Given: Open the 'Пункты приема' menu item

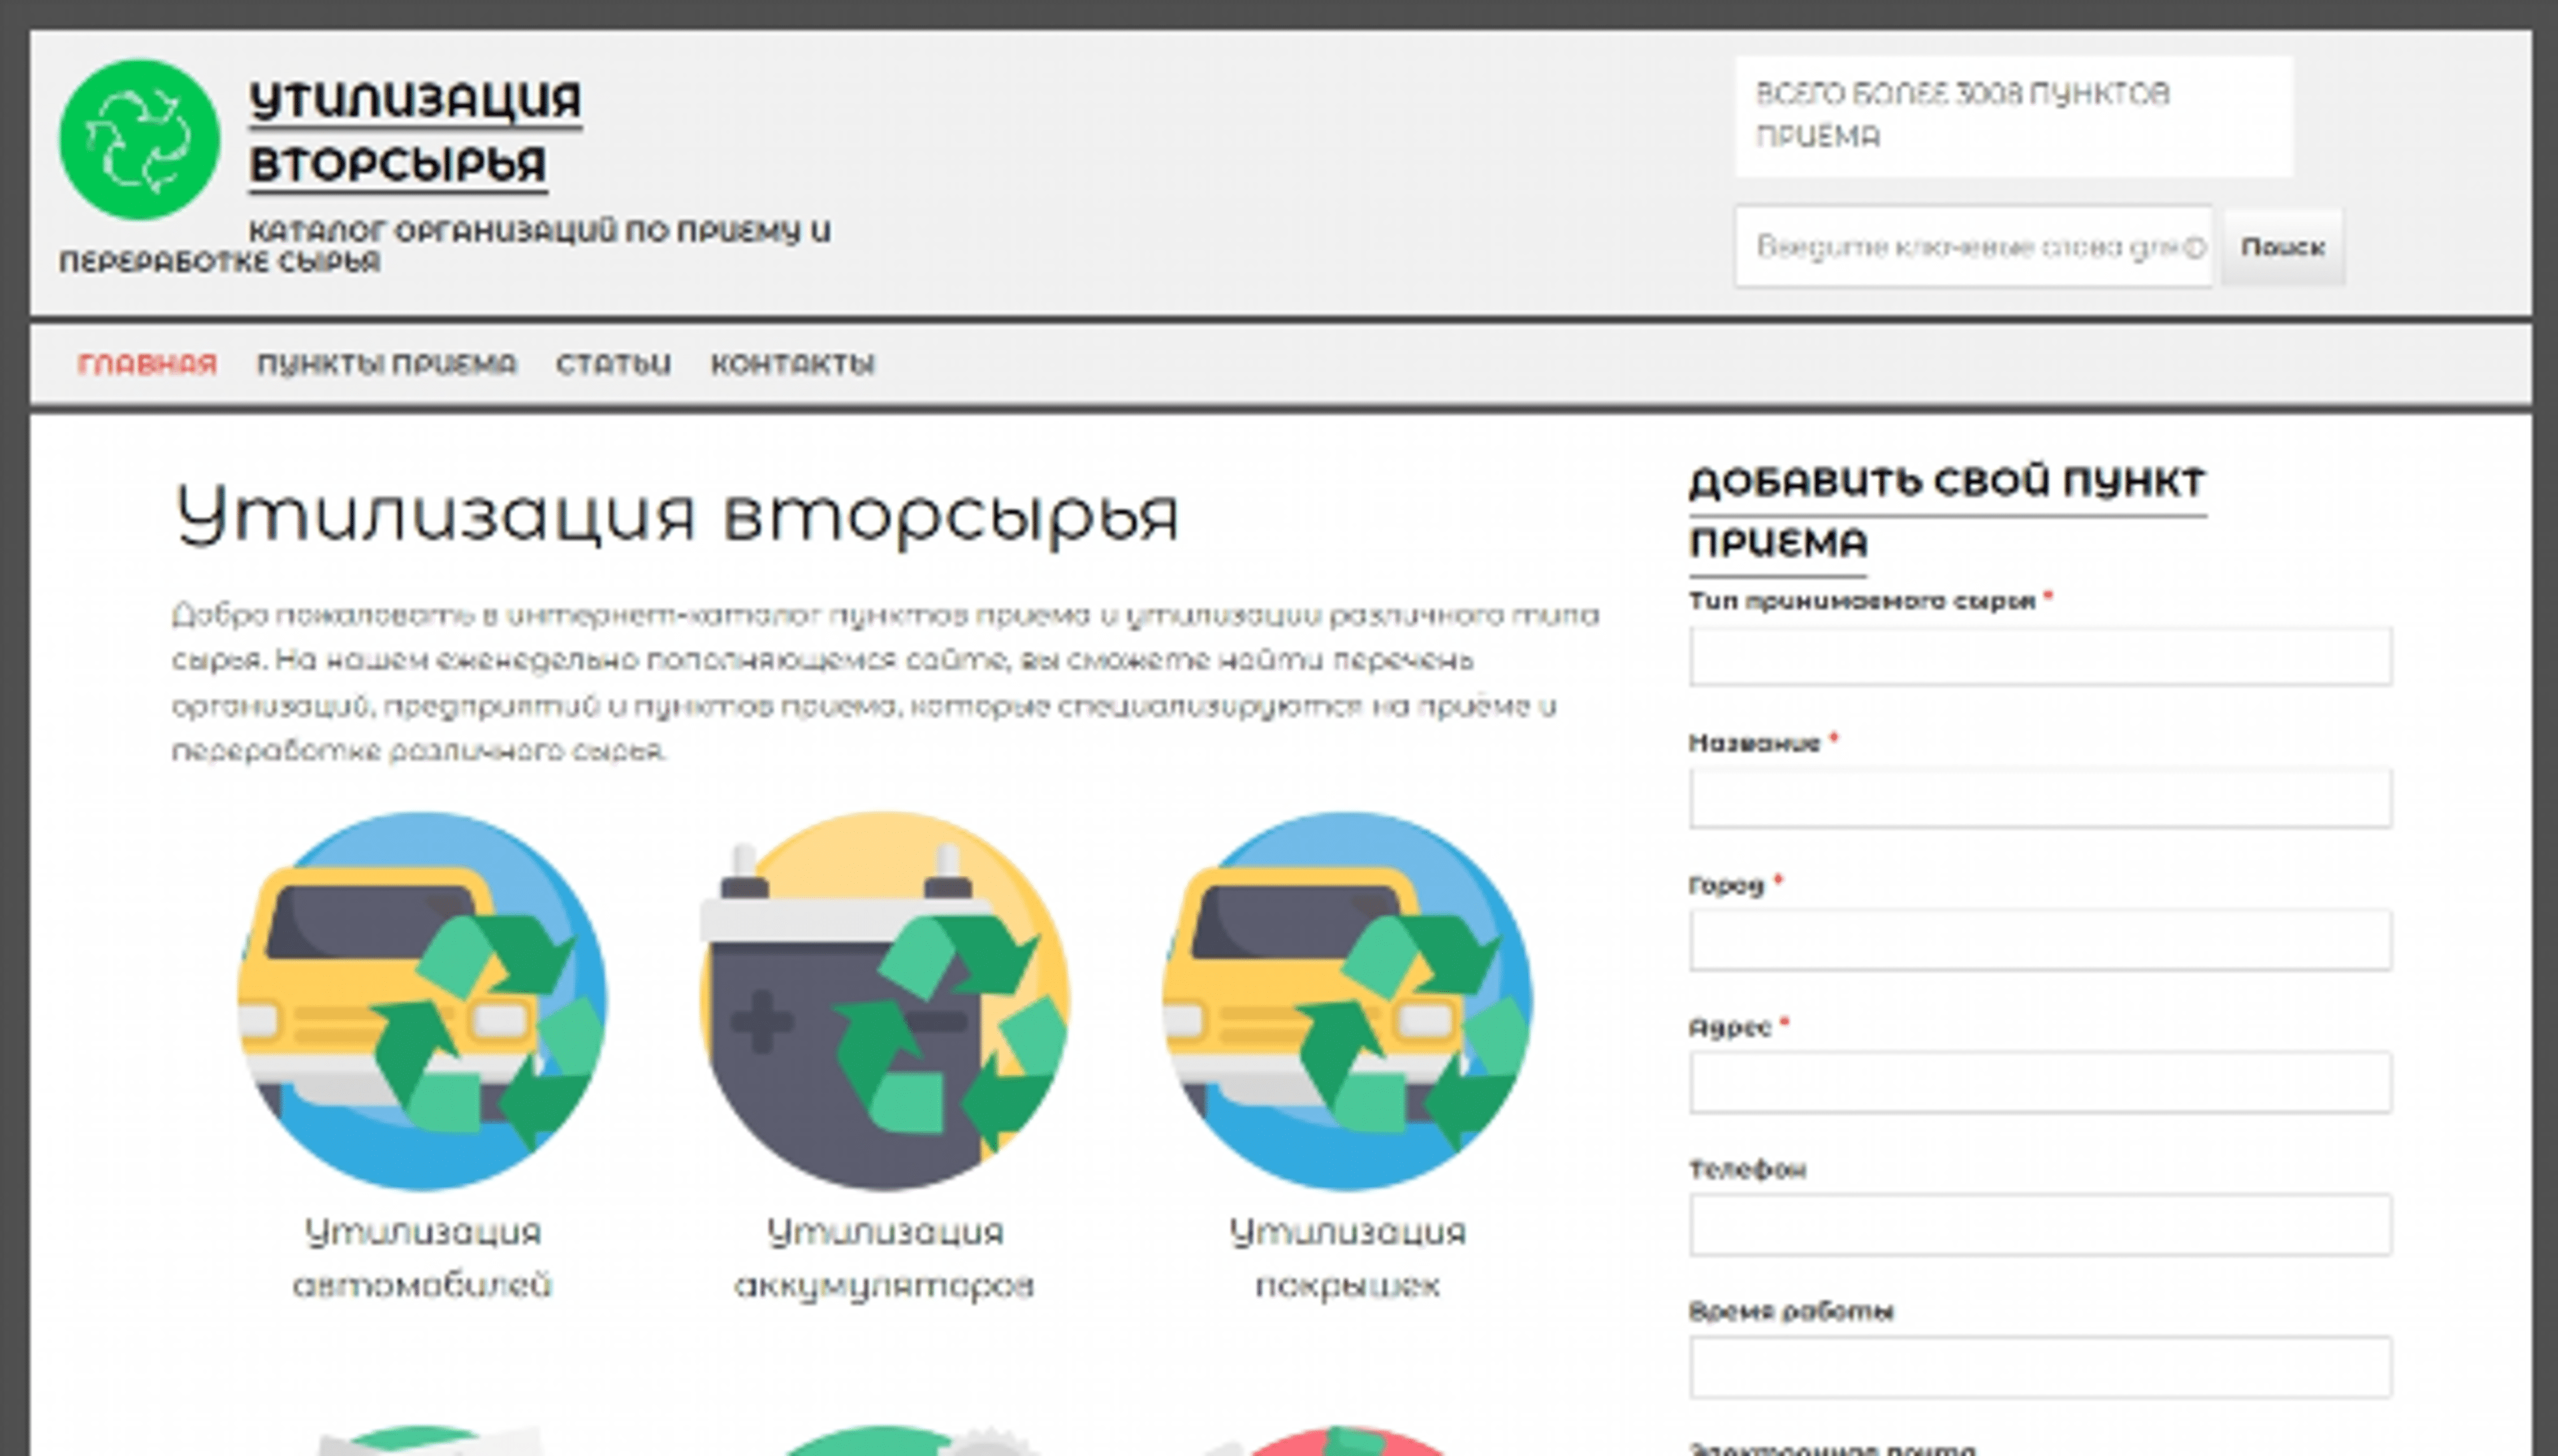Looking at the screenshot, I should point(387,364).
